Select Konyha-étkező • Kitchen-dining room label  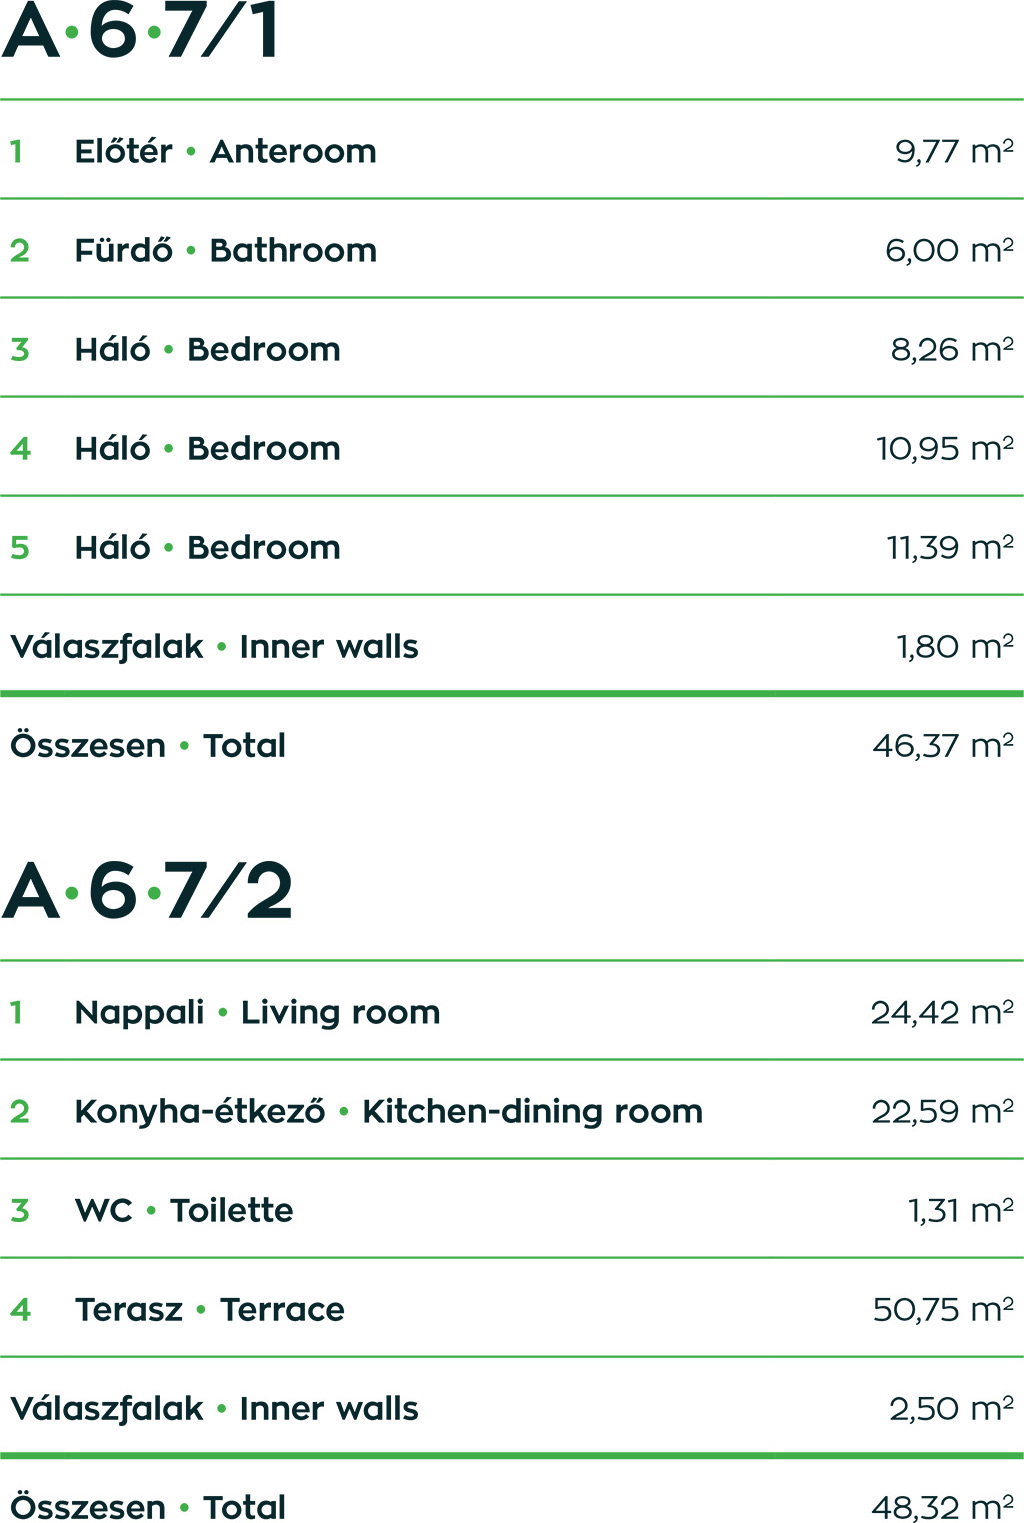click(x=388, y=1111)
